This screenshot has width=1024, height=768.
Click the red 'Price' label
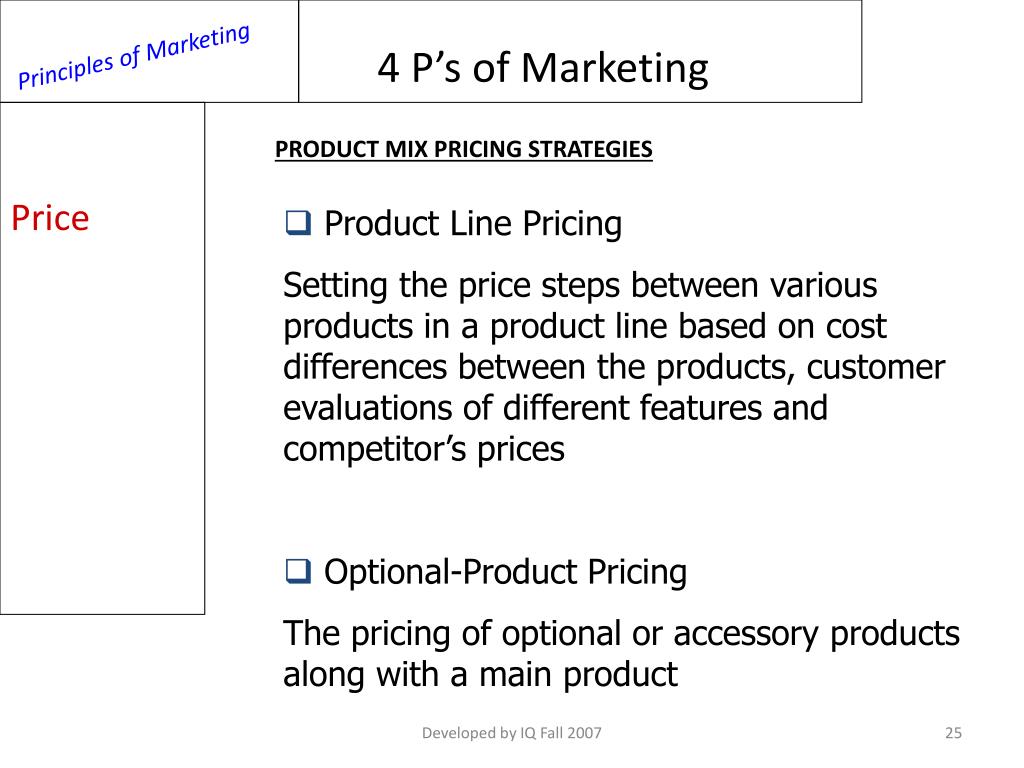point(50,217)
